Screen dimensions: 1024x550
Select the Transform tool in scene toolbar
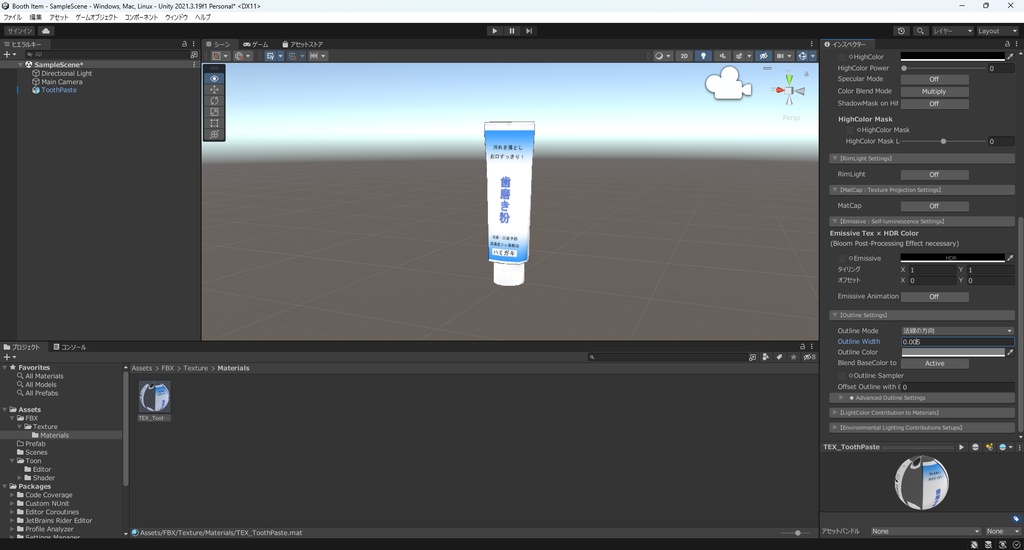[214, 134]
